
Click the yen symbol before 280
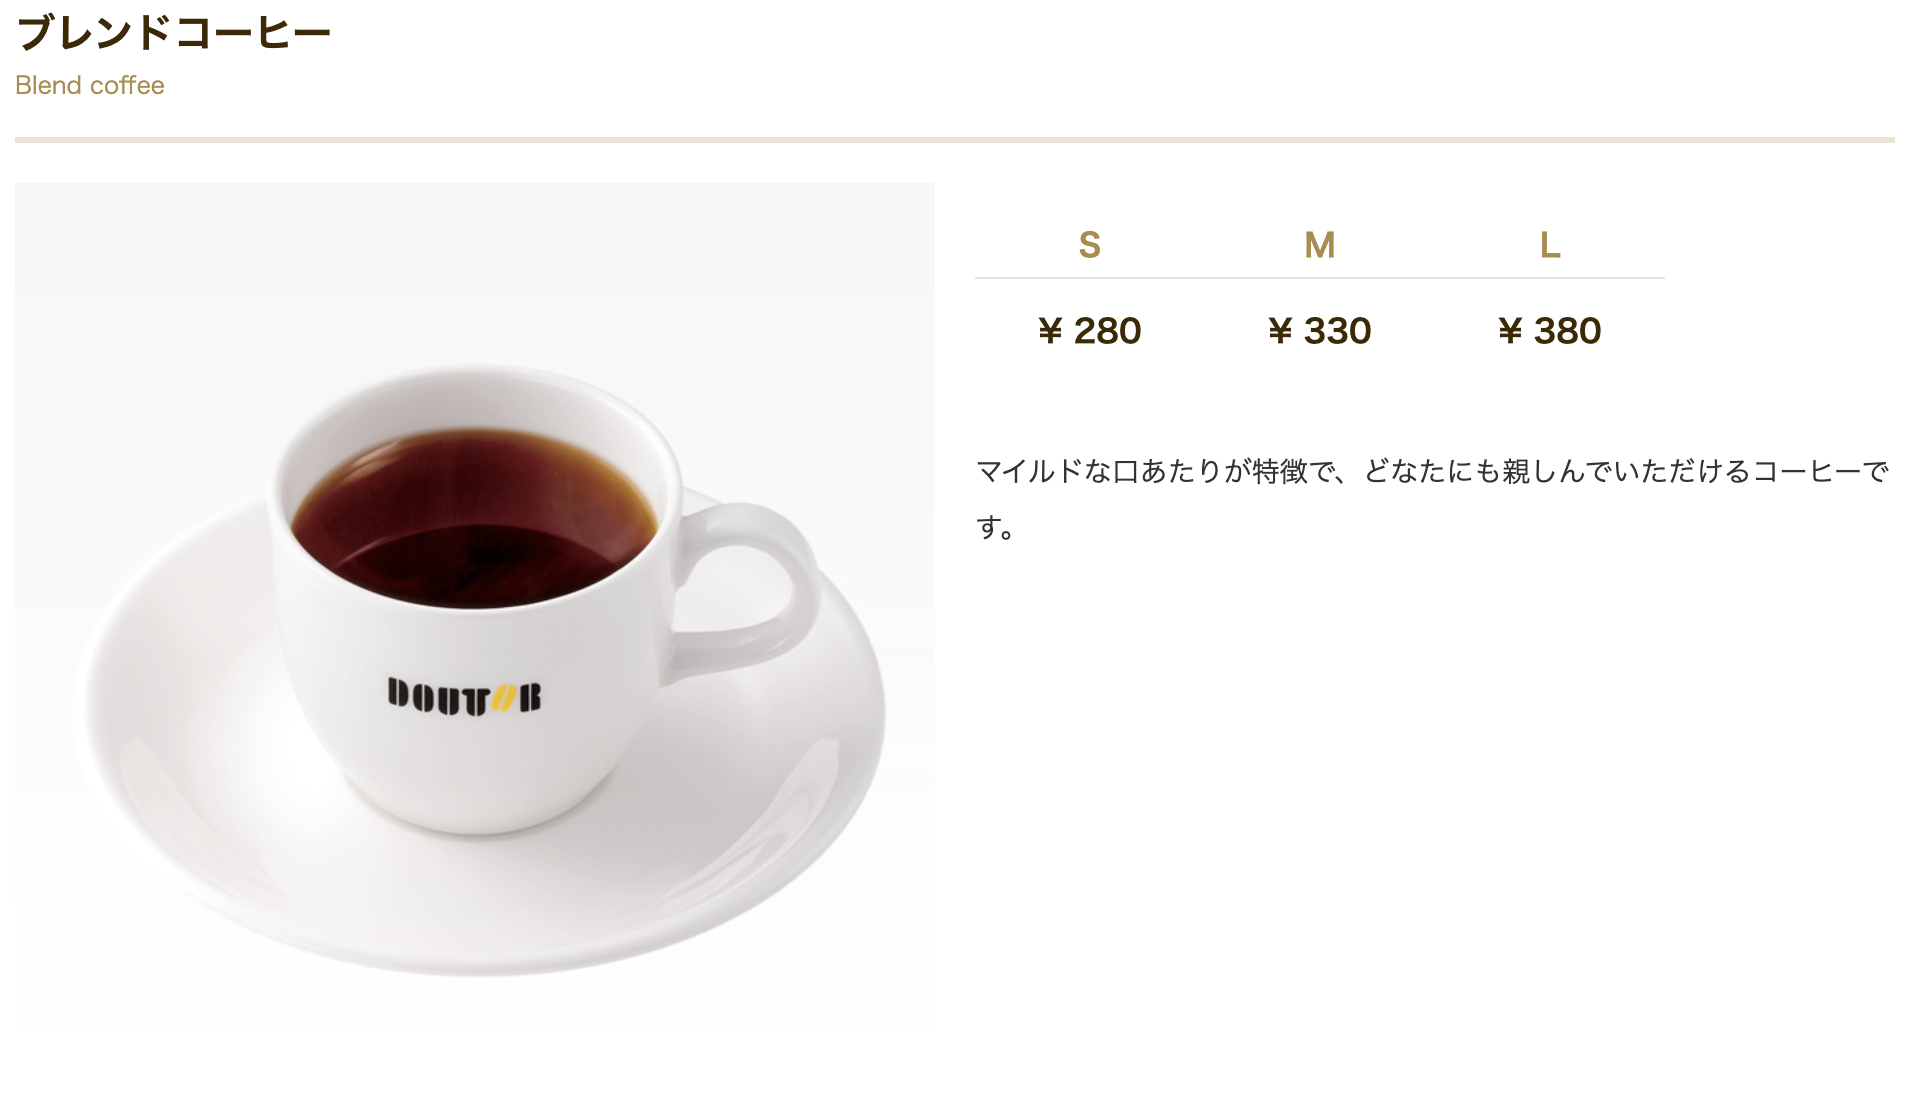tap(1050, 331)
